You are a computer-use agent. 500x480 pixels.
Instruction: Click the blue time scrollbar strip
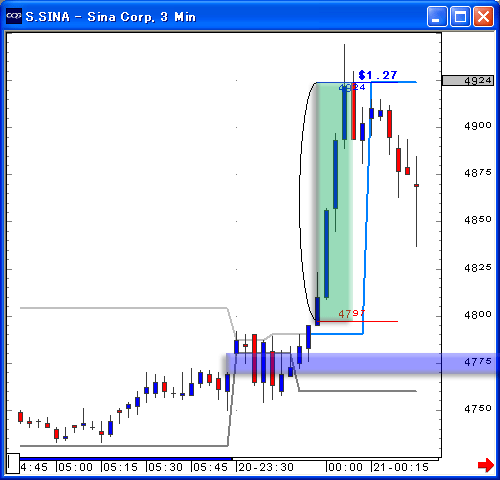[126, 459]
